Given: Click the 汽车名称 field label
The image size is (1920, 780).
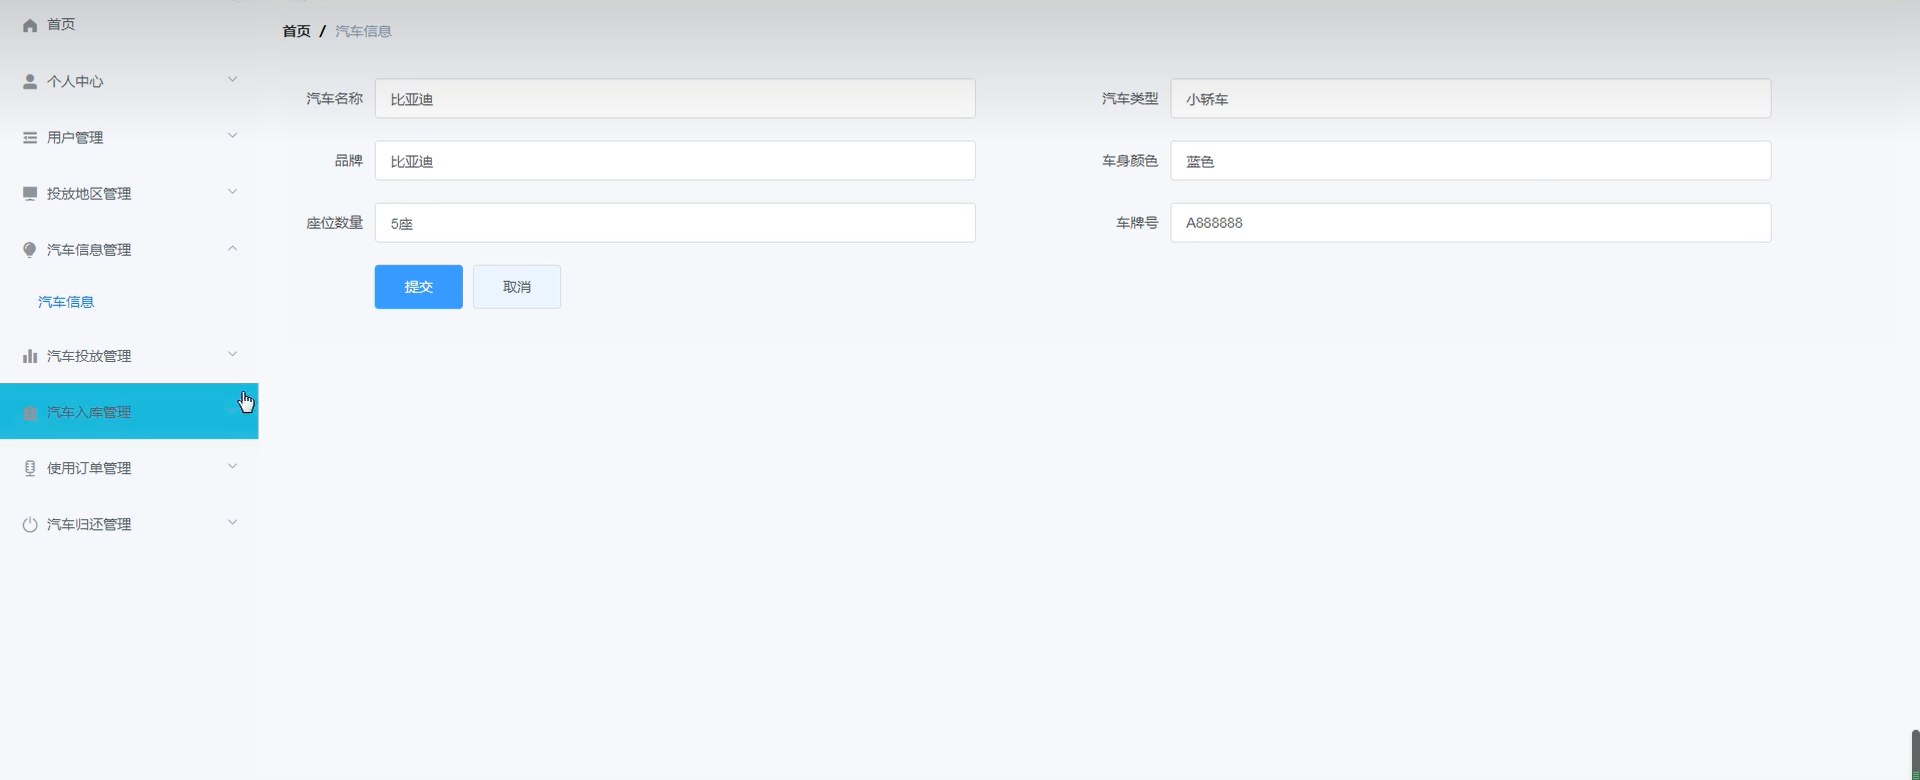Looking at the screenshot, I should (x=334, y=98).
